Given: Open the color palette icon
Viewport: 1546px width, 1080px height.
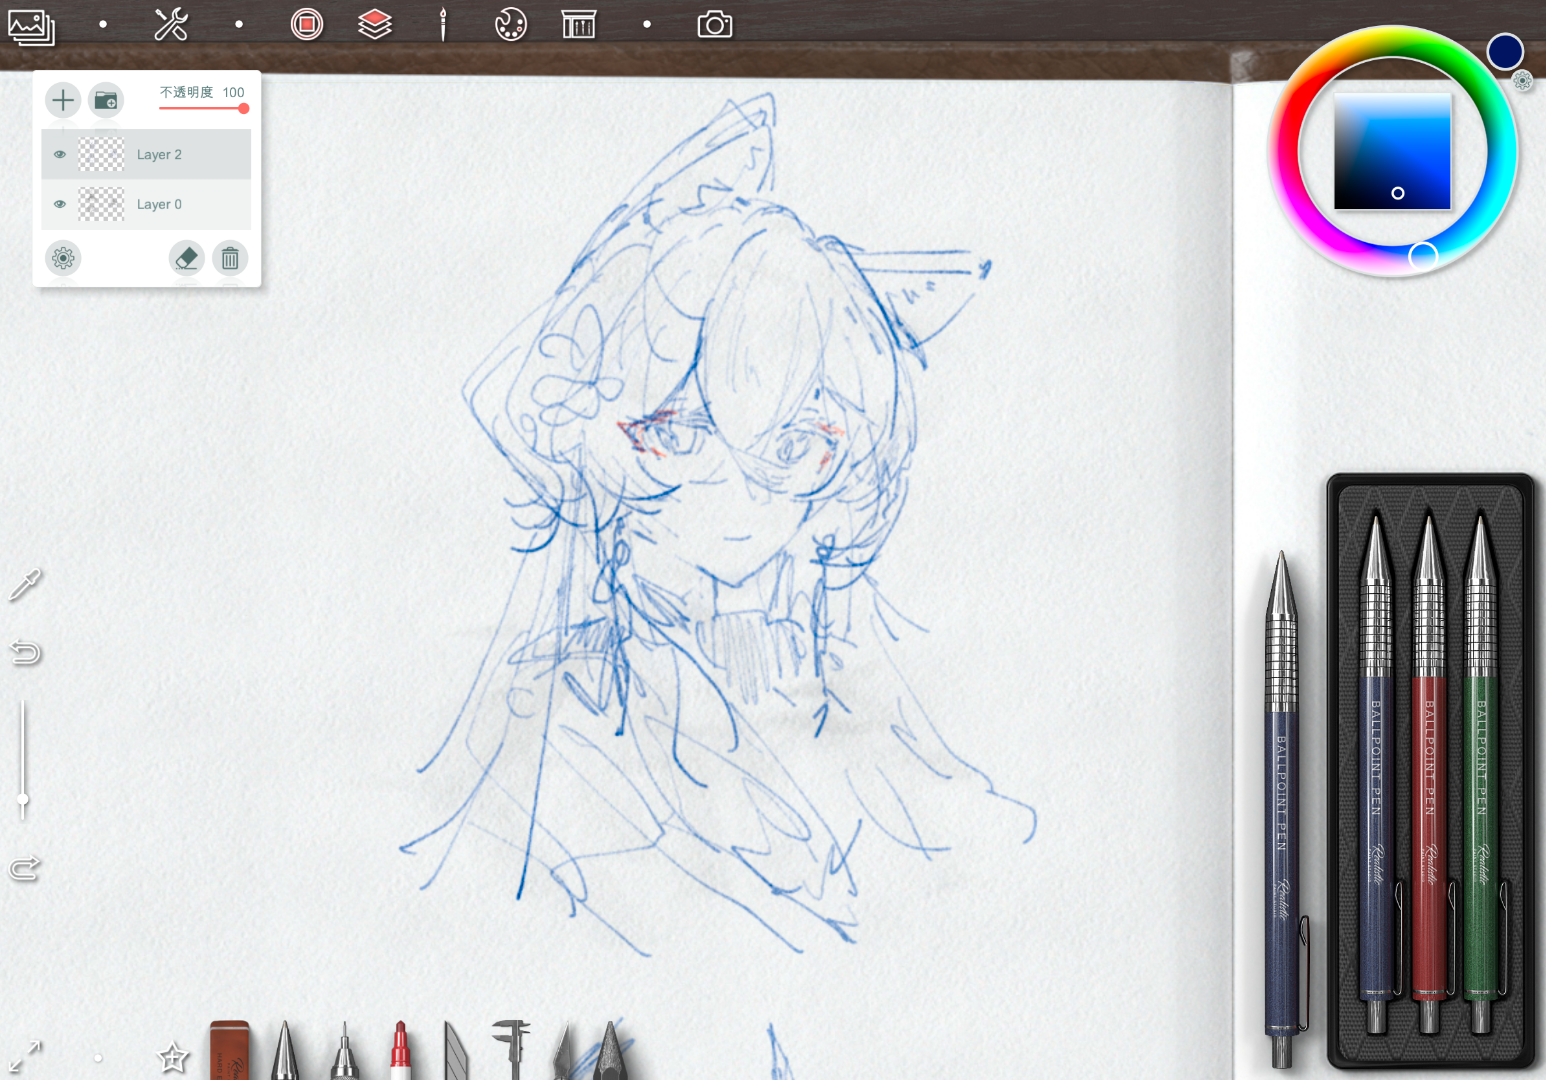Looking at the screenshot, I should point(511,24).
